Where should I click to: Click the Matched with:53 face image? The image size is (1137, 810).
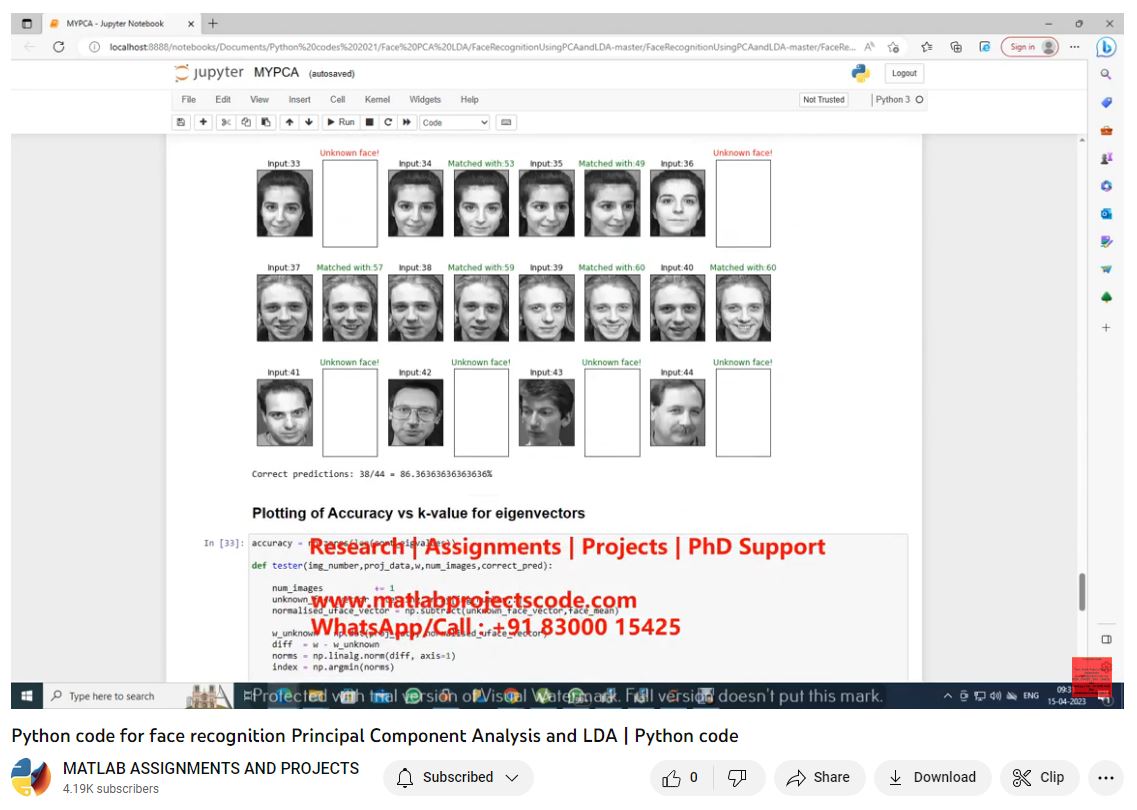pyautogui.click(x=481, y=203)
